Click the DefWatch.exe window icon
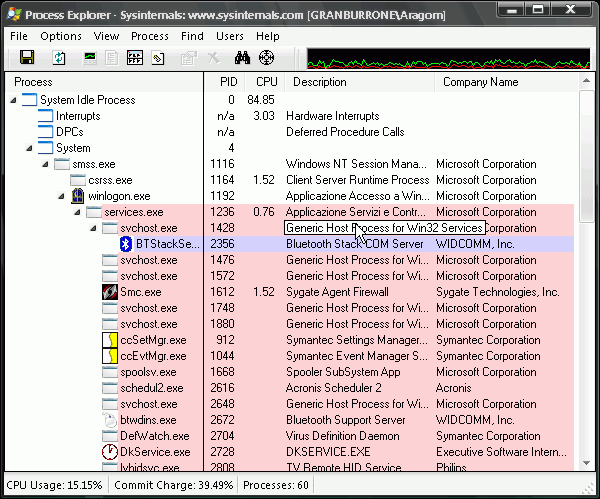Viewport: 600px width, 499px height. [110, 436]
